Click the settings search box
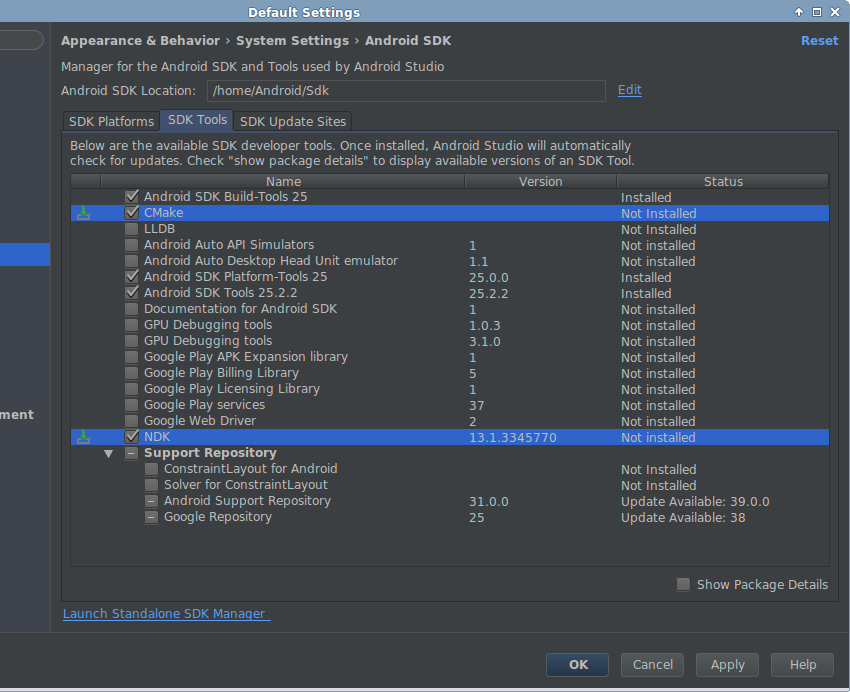 [x=21, y=40]
